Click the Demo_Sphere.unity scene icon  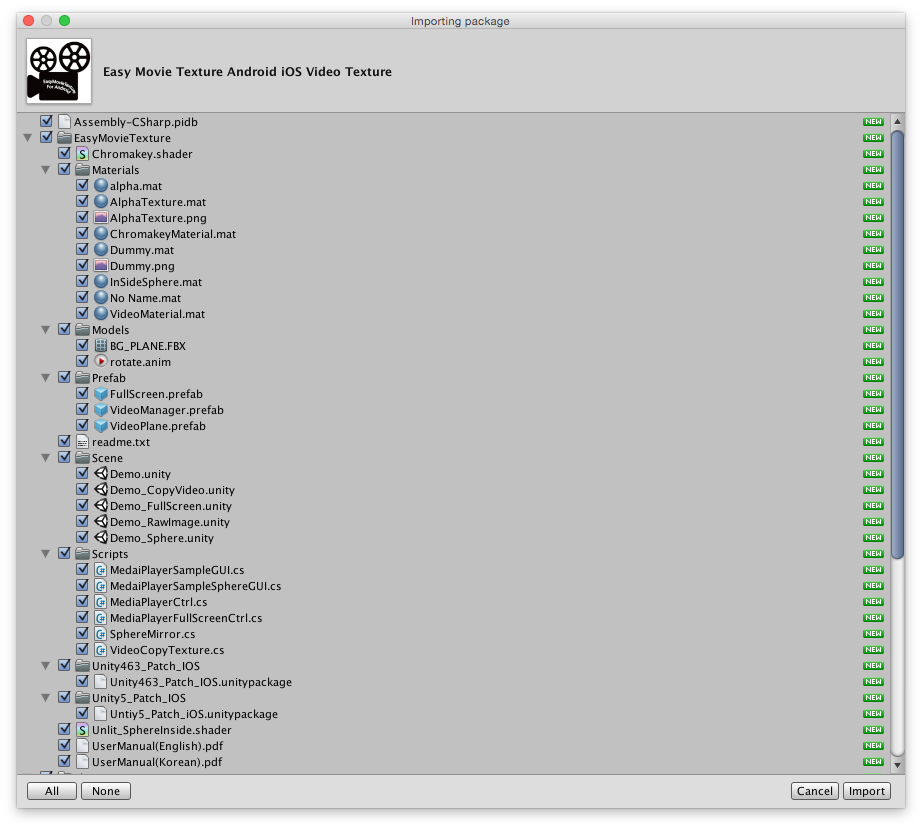[101, 537]
